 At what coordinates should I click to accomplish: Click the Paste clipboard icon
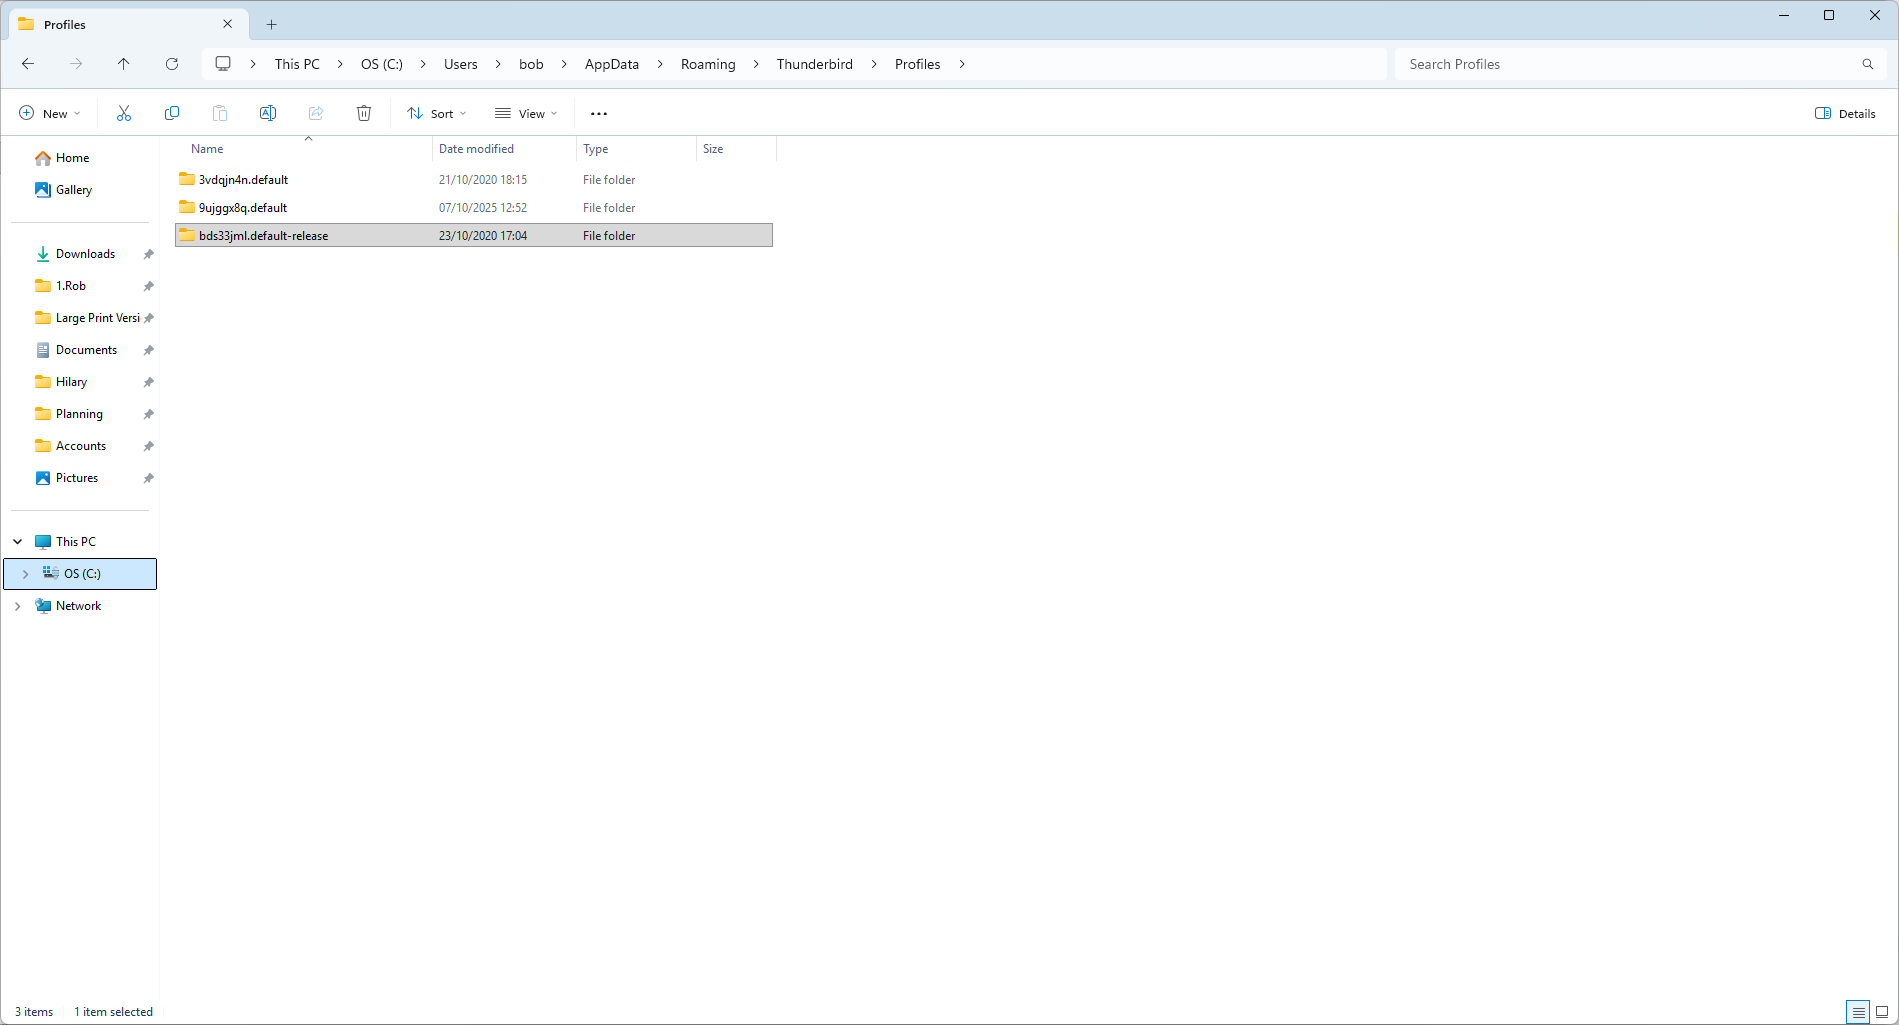pos(220,114)
